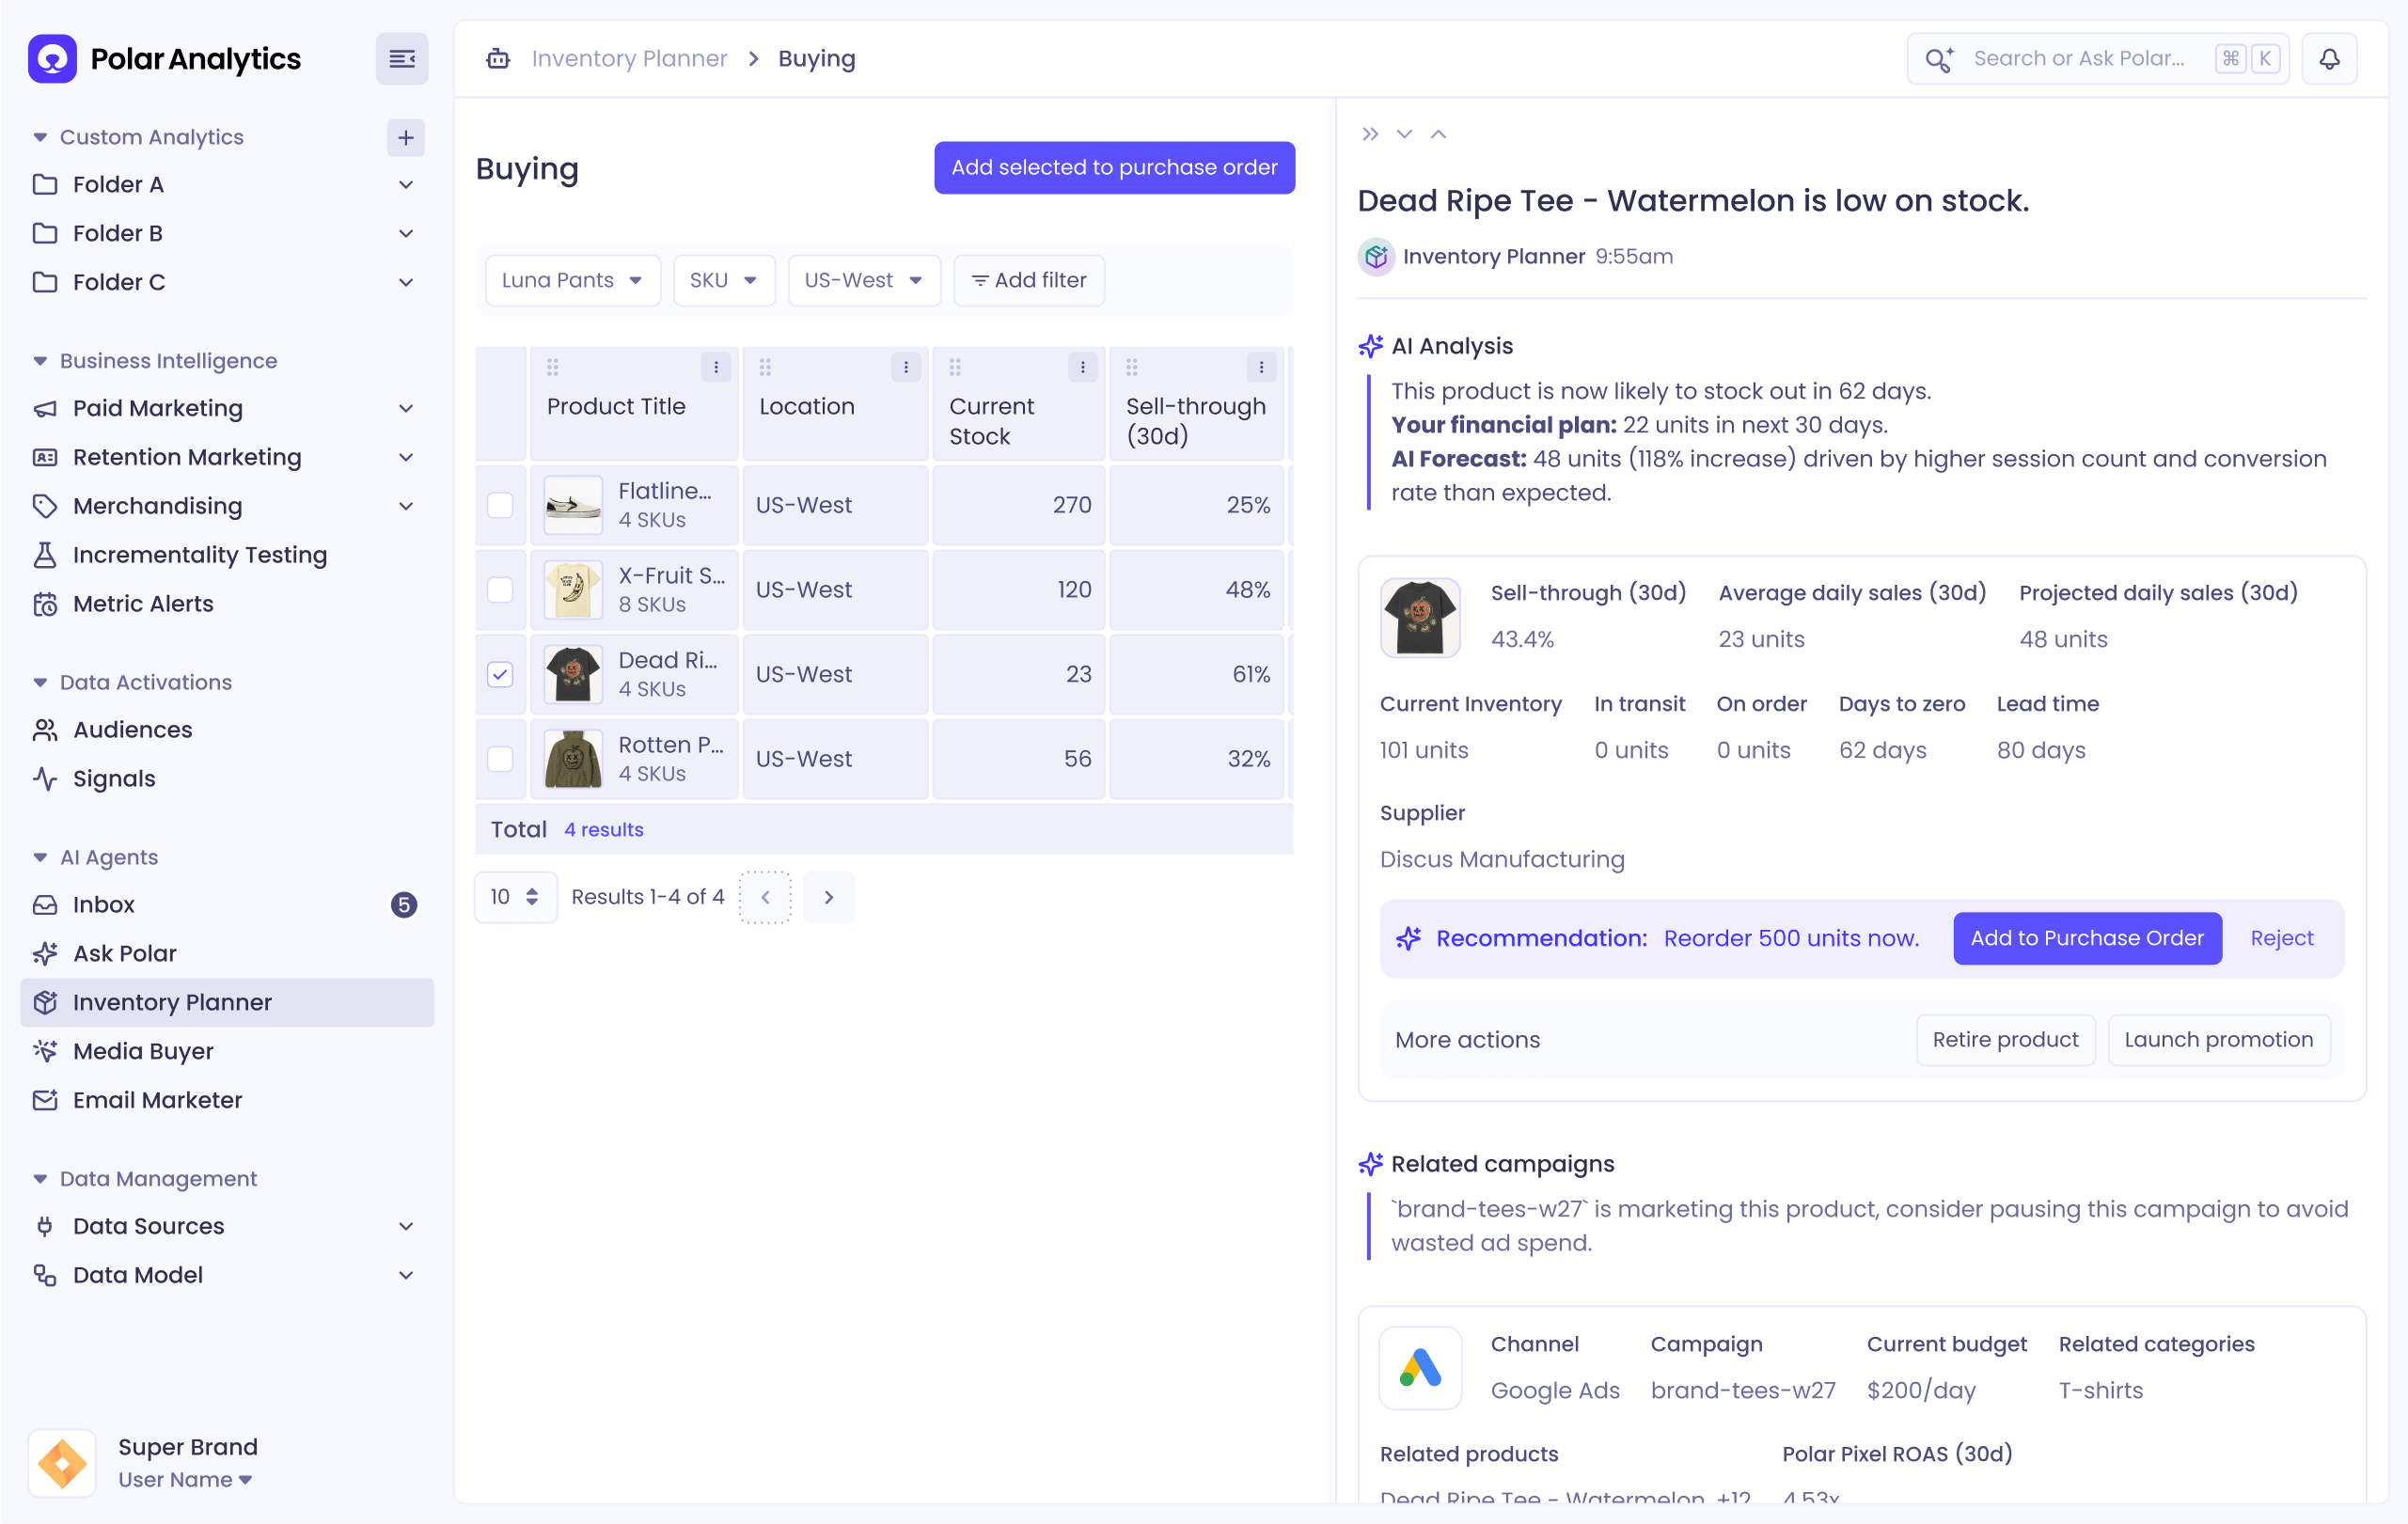Collapse the Business Intelligence group
The height and width of the screenshot is (1524, 2408).
click(40, 361)
